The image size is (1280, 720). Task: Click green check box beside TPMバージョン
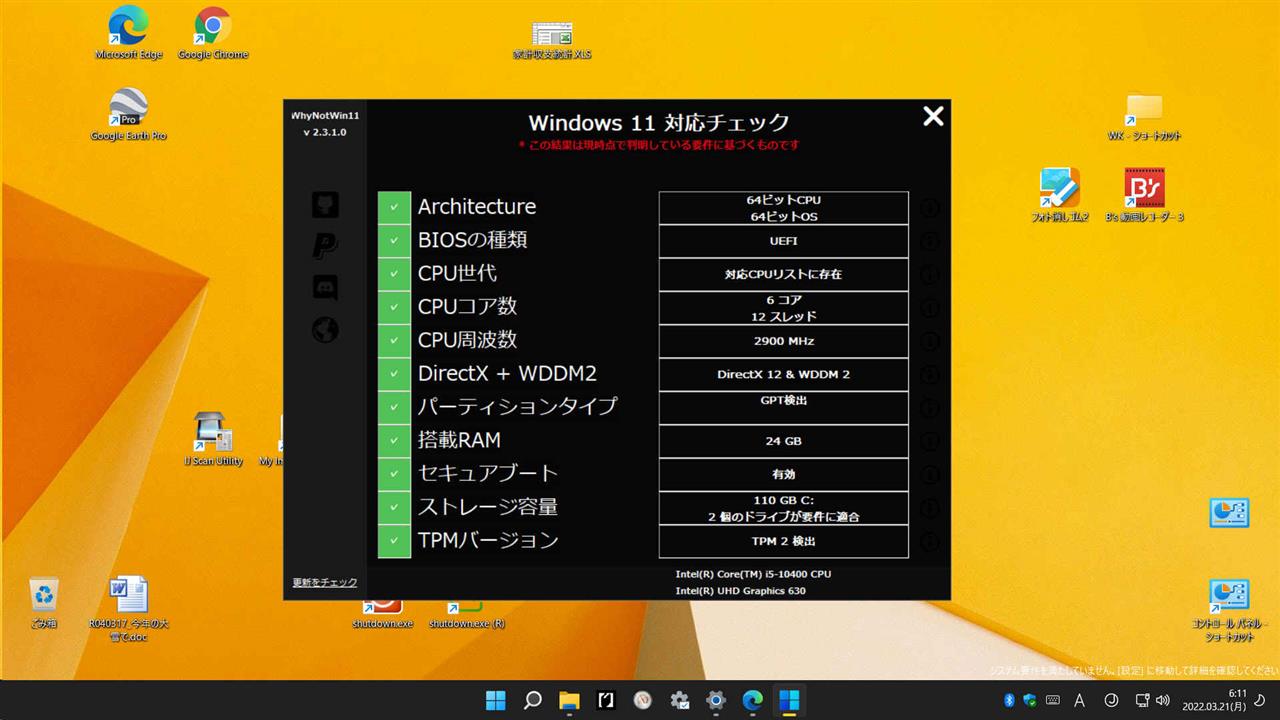394,541
